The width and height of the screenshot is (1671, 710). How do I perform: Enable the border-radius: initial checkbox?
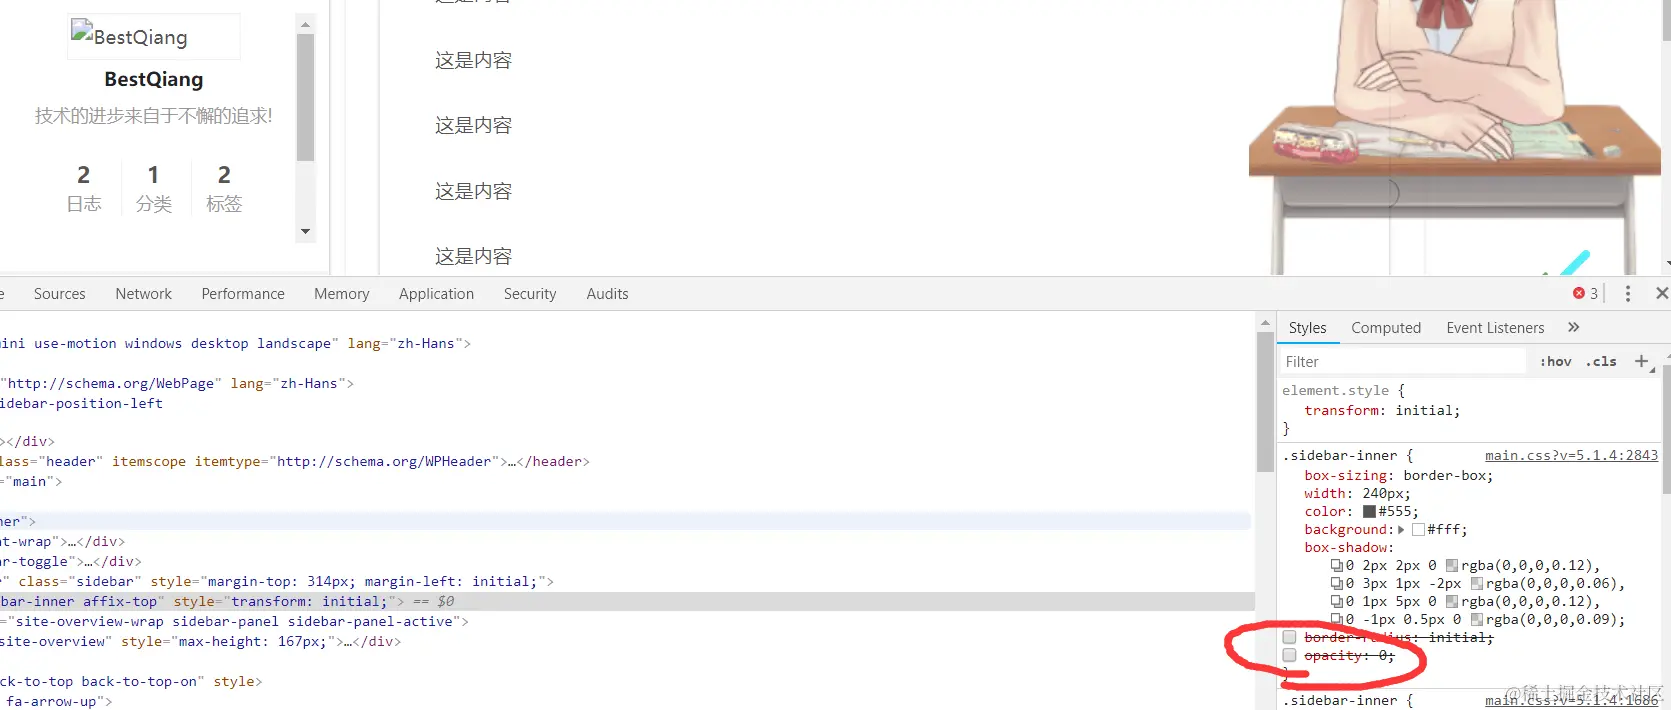1290,637
